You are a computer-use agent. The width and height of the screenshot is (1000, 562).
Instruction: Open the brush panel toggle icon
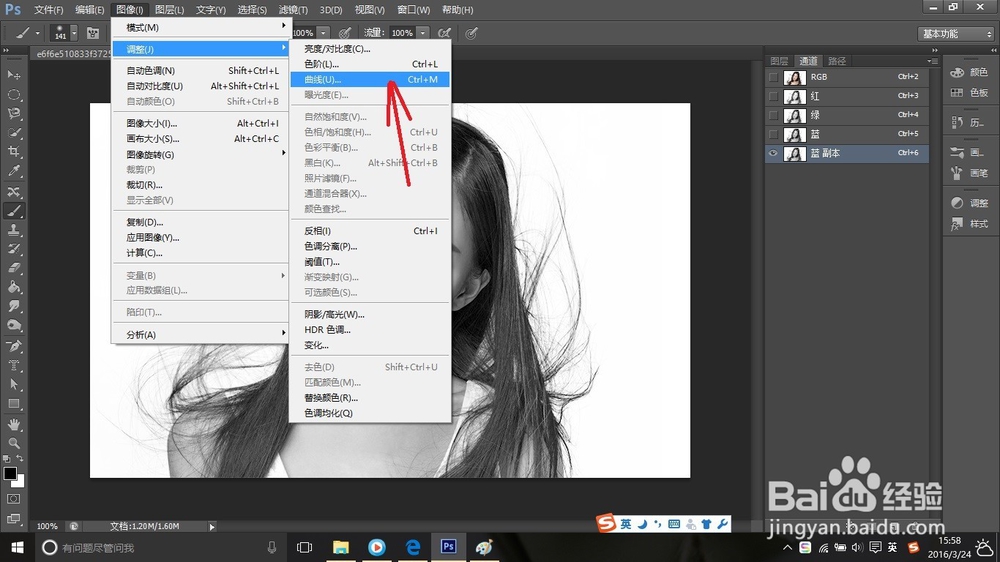92,33
